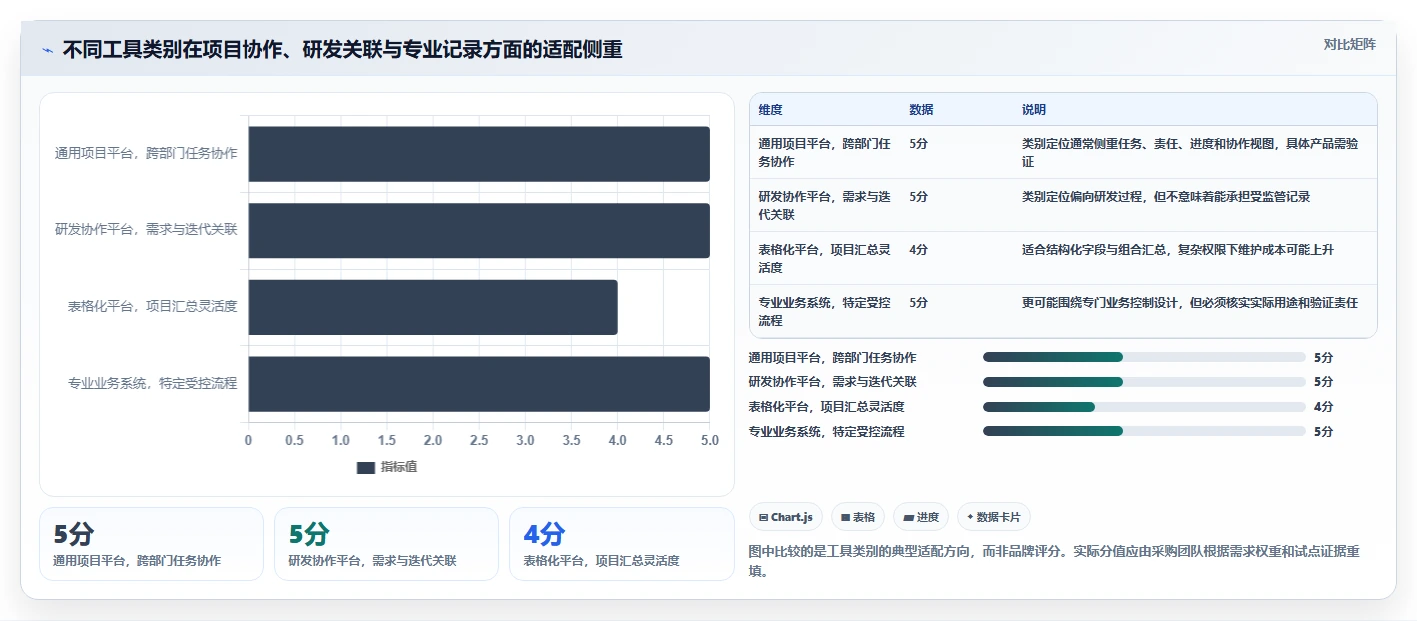Image resolution: width=1417 pixels, height=621 pixels.
Task: Click table cell 研发协作平台，需求与迭代关联
Action: tap(824, 205)
